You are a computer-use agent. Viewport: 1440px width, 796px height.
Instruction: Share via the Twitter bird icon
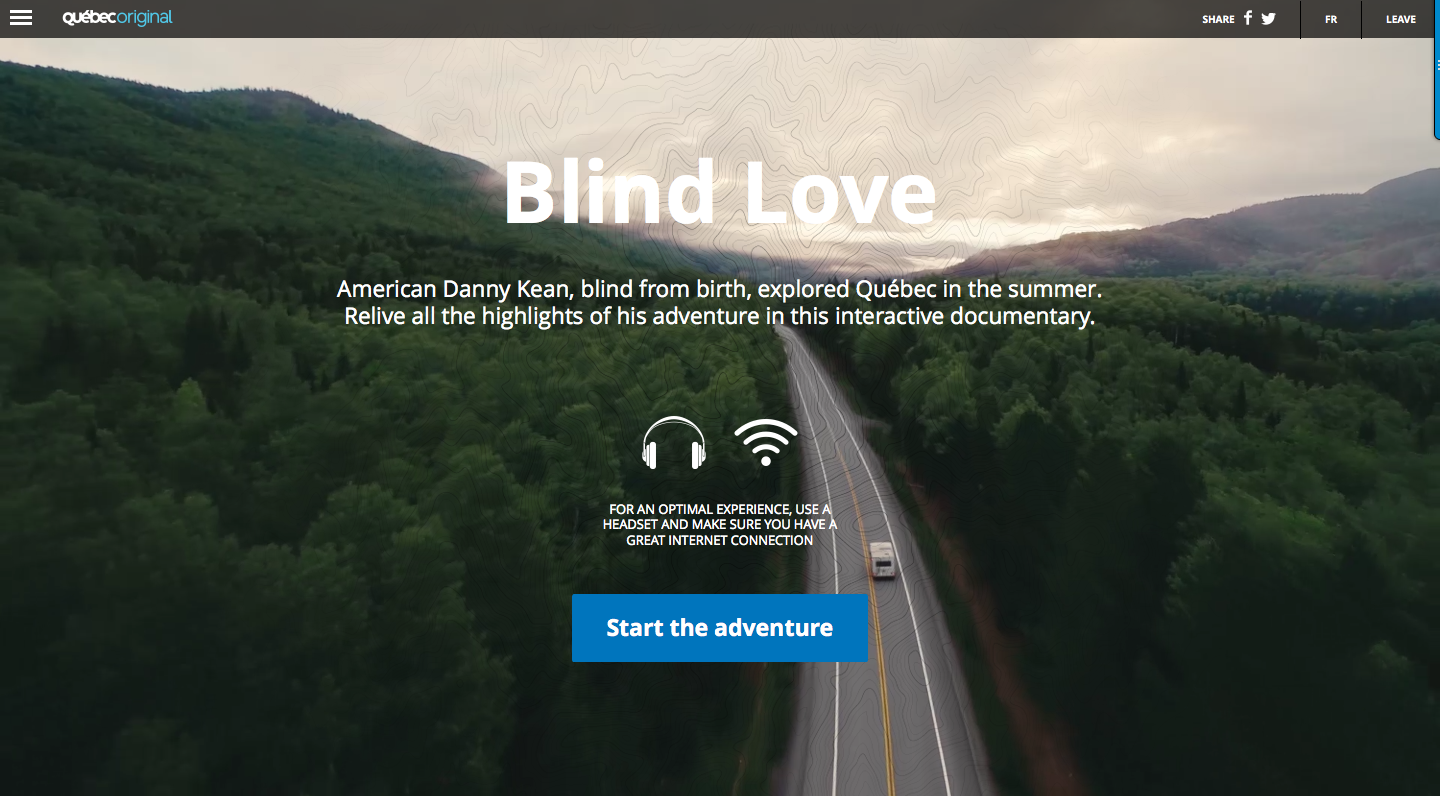click(x=1268, y=18)
